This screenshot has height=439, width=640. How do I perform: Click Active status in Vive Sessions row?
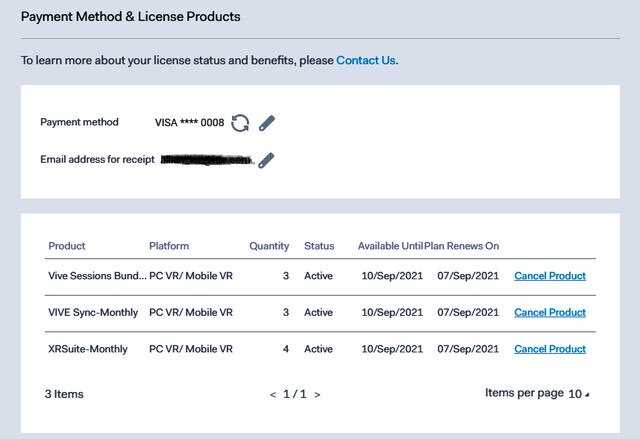point(318,276)
